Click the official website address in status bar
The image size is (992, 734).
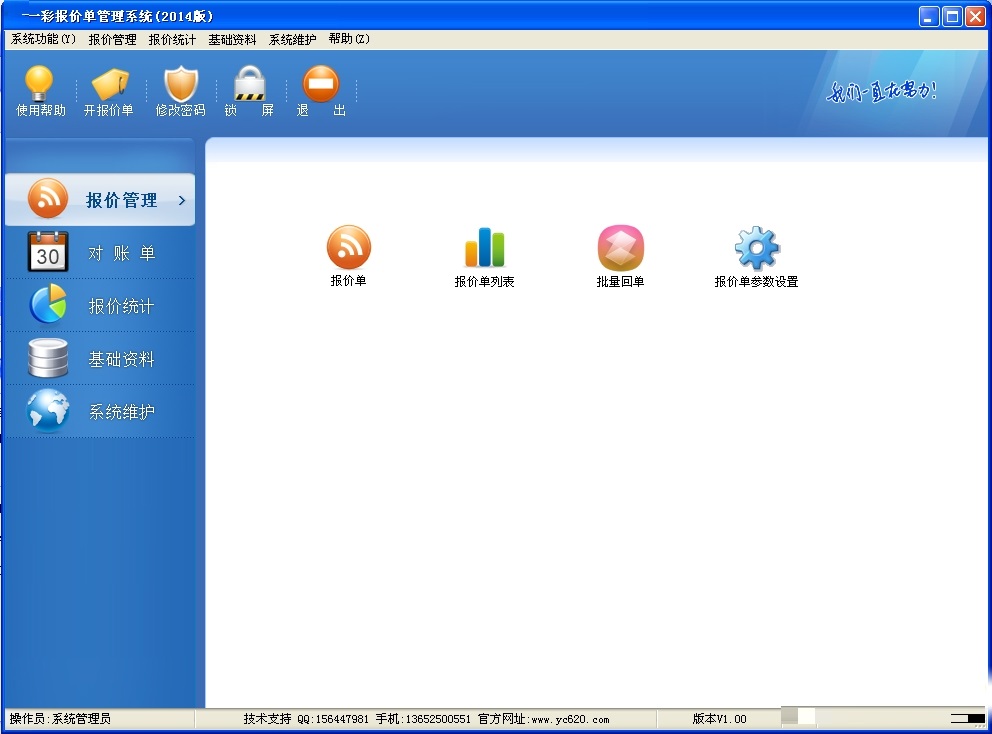569,719
